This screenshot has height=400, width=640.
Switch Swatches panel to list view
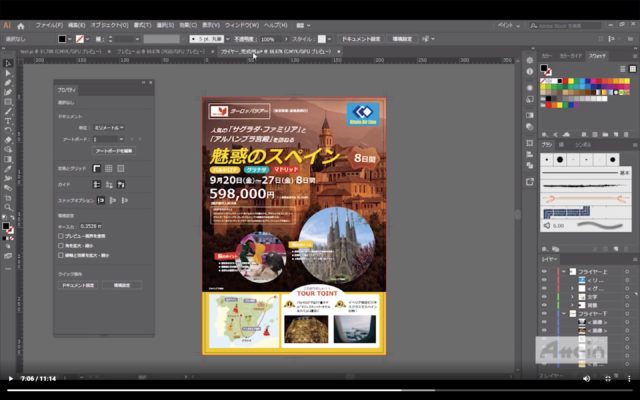(623, 69)
